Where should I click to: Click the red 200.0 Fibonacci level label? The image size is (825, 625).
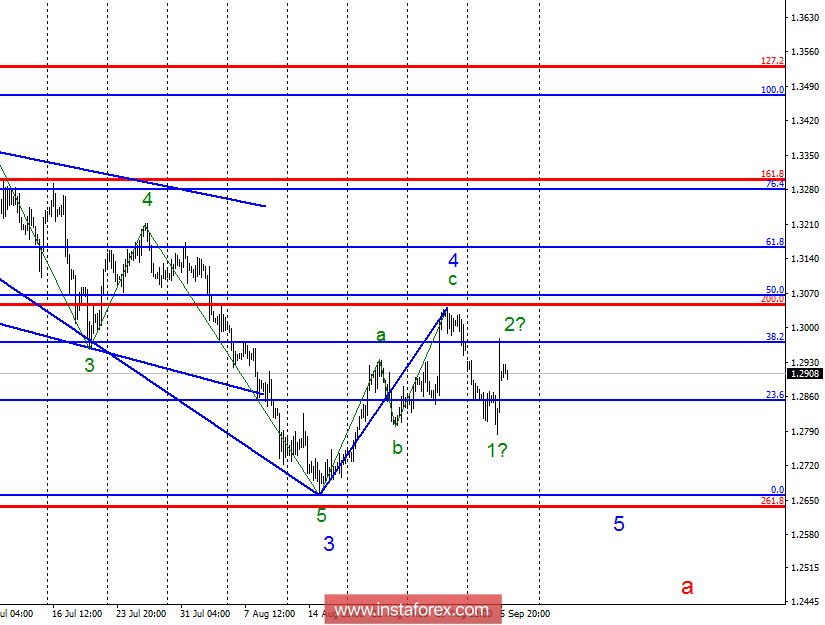coord(772,299)
